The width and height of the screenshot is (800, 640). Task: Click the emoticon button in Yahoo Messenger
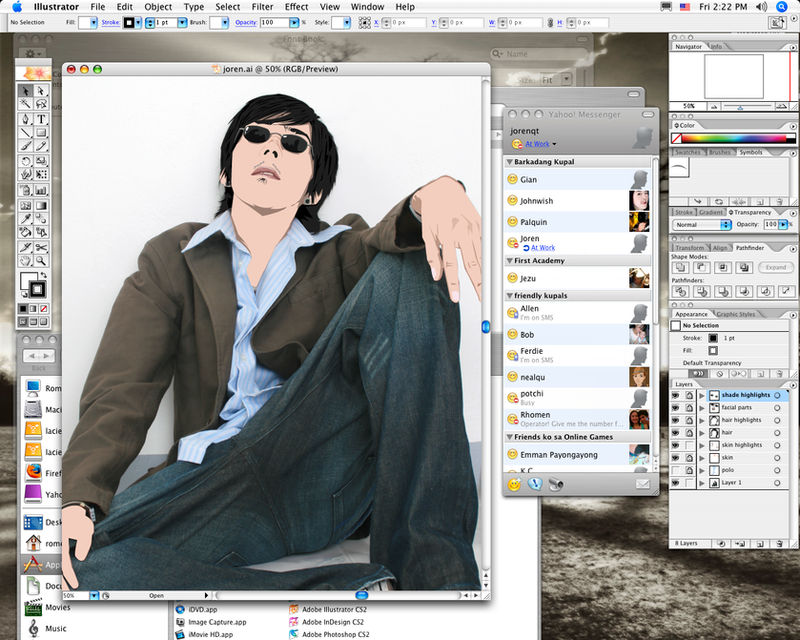point(514,484)
